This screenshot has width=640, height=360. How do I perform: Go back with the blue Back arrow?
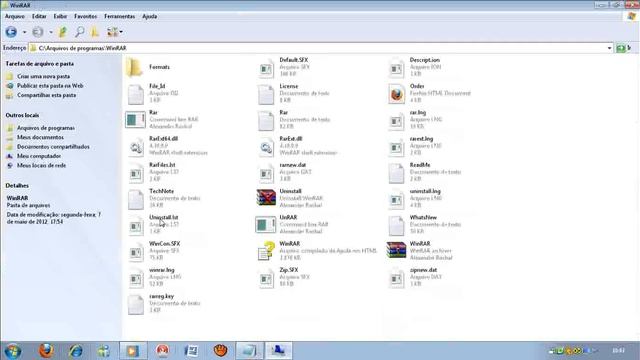pyautogui.click(x=11, y=32)
